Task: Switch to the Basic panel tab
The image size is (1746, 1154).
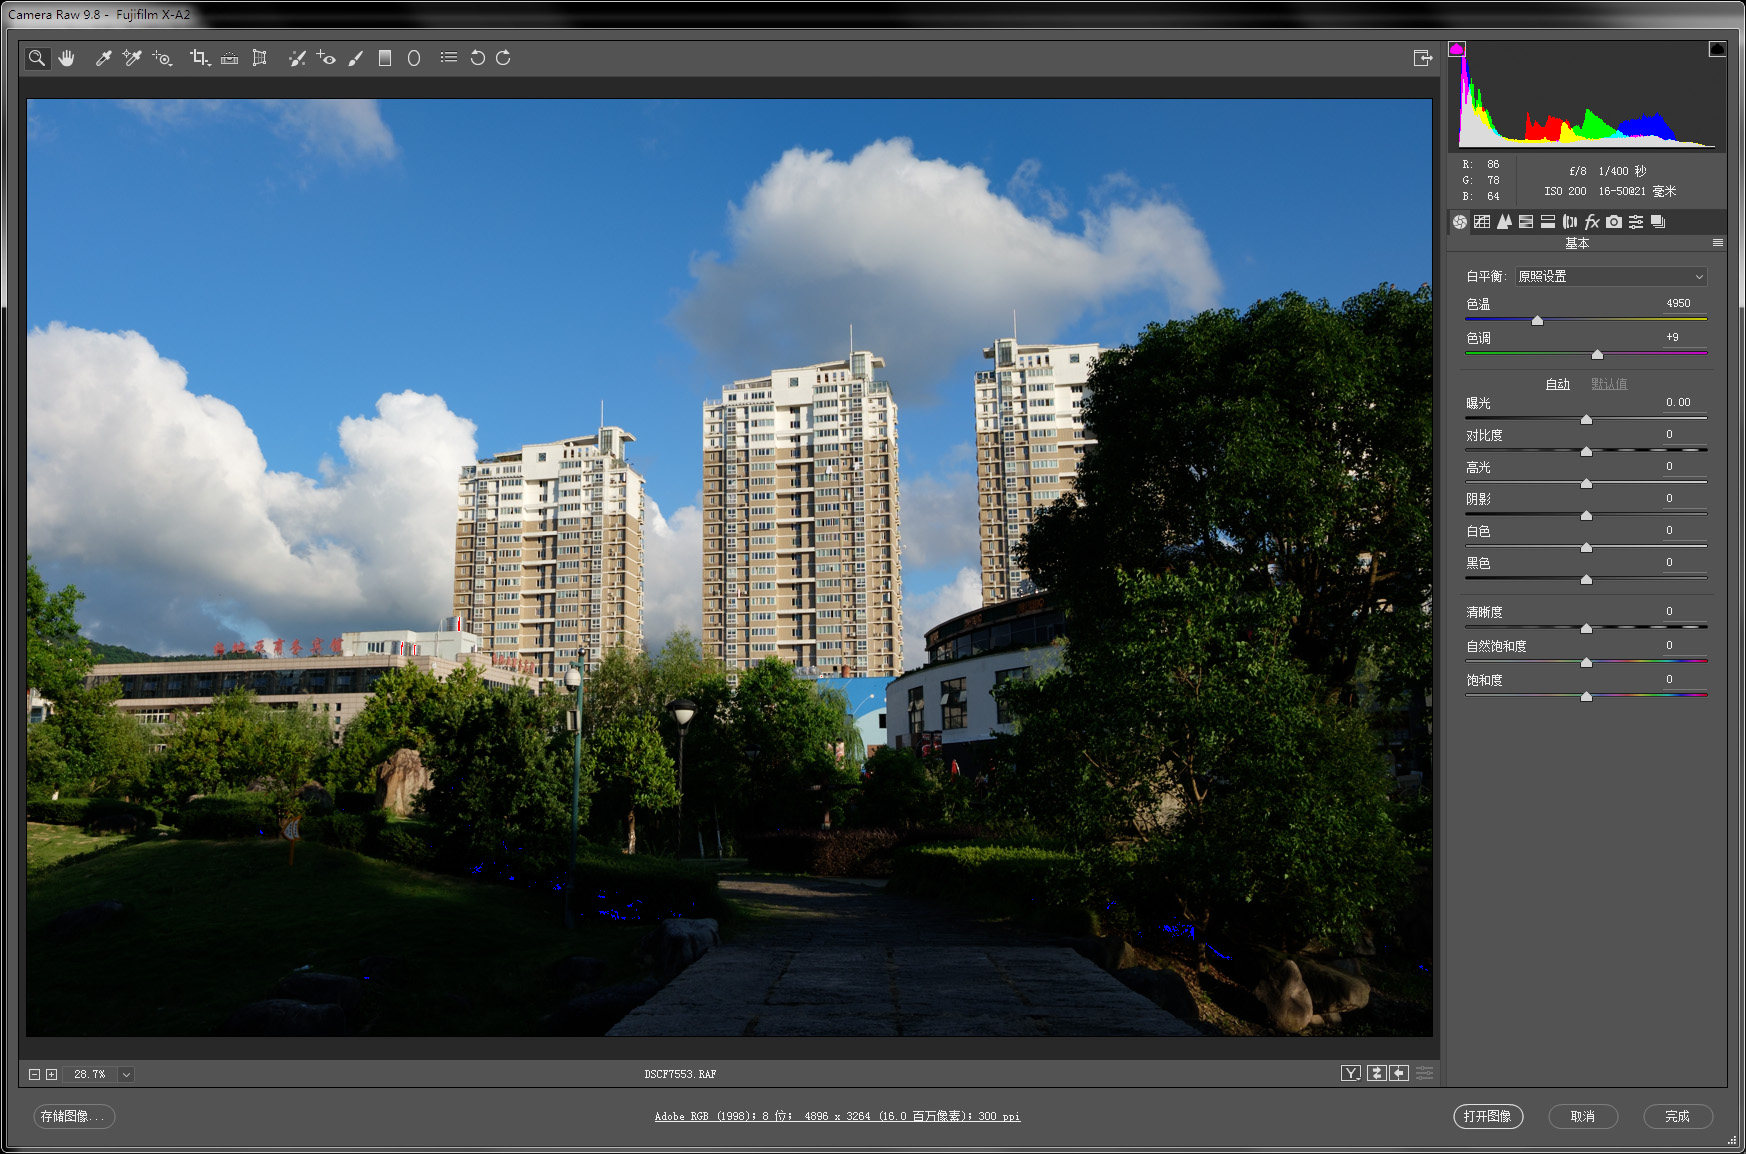Action: pos(1460,222)
